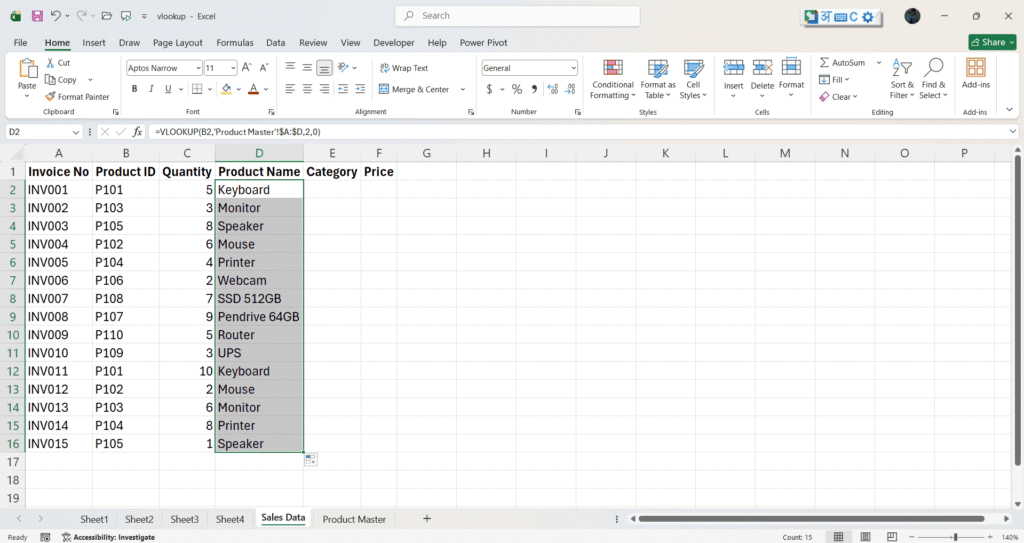The width and height of the screenshot is (1024, 543).
Task: Top align cell contents
Action: (290, 67)
